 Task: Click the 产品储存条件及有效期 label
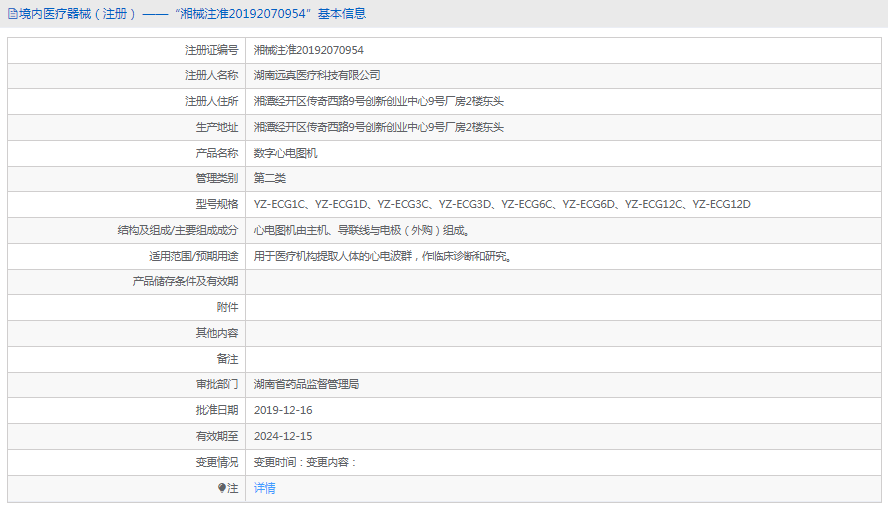tap(185, 281)
